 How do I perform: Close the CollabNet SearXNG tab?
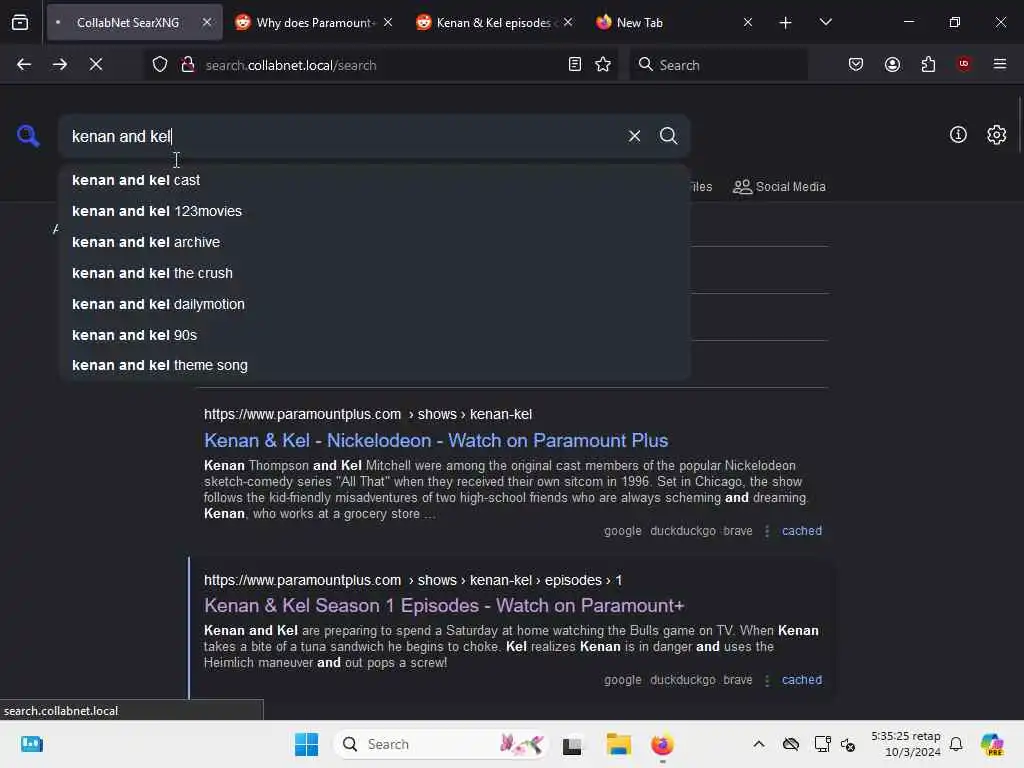click(x=206, y=22)
